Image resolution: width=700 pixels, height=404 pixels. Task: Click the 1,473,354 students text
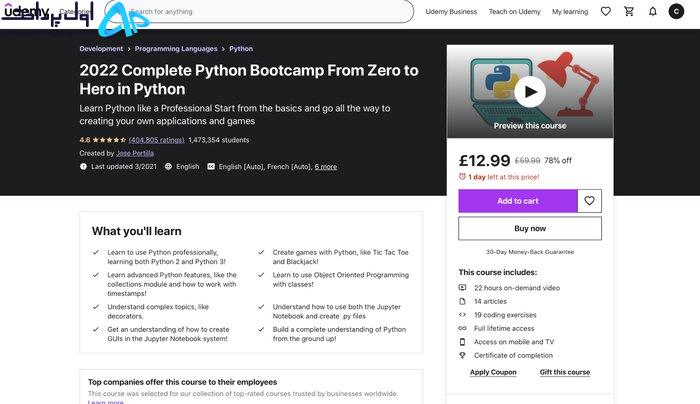pyautogui.click(x=219, y=140)
